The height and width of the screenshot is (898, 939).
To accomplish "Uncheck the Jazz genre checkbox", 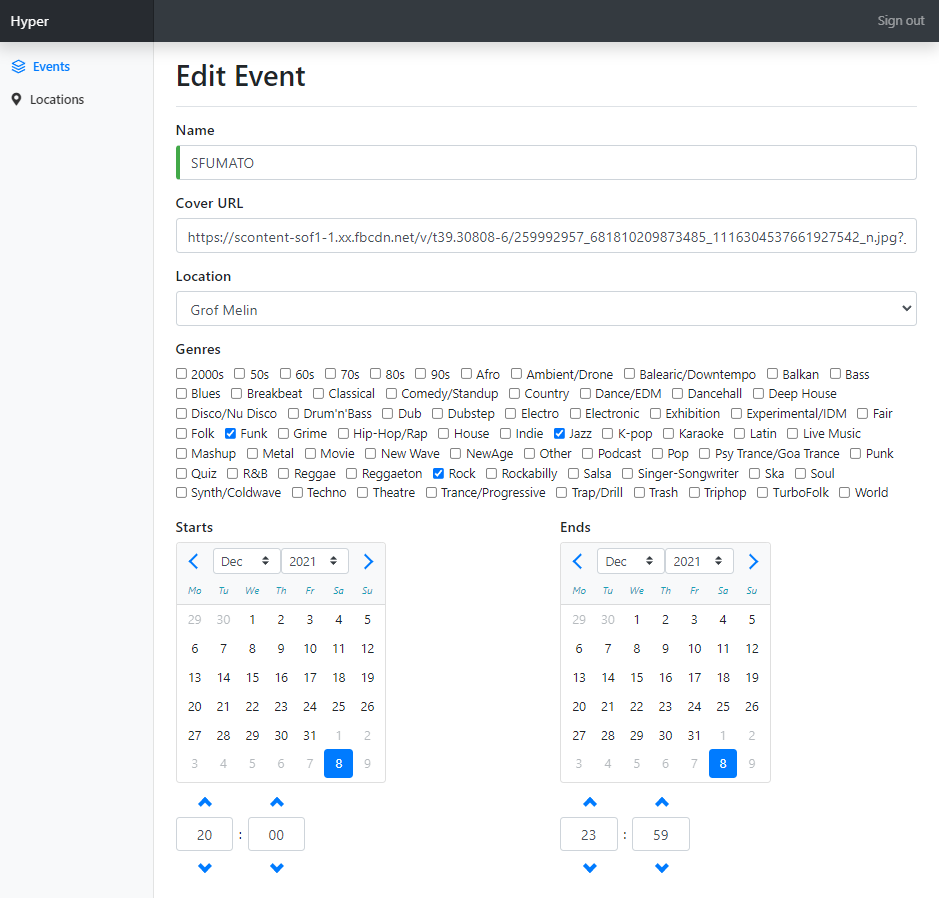I will click(x=560, y=434).
